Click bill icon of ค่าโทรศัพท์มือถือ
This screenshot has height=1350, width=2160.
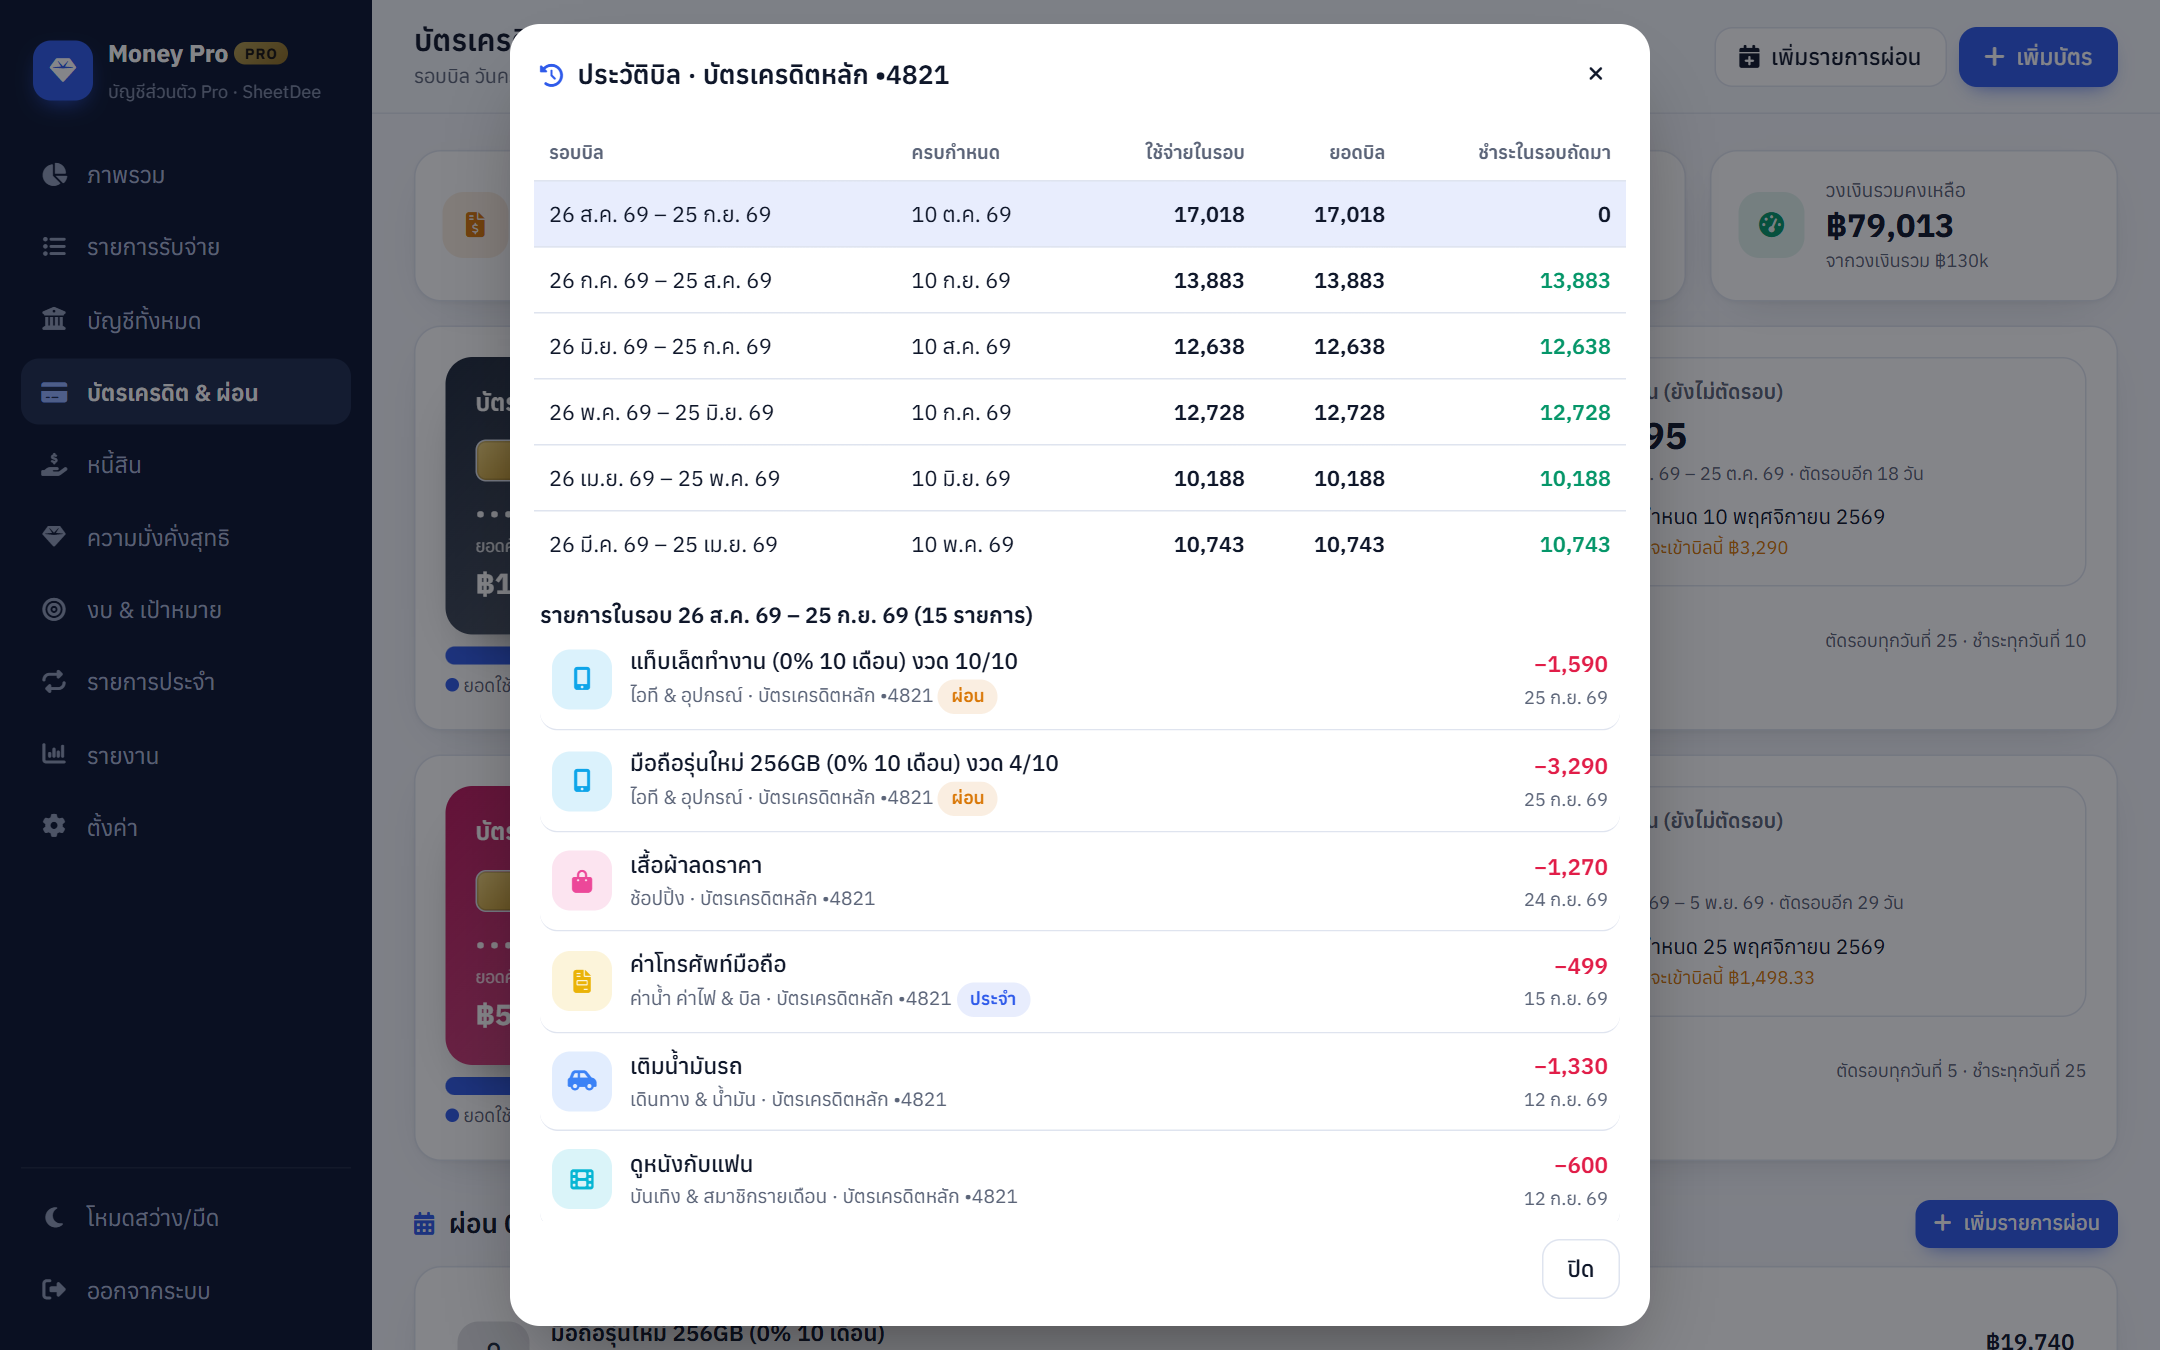582,981
